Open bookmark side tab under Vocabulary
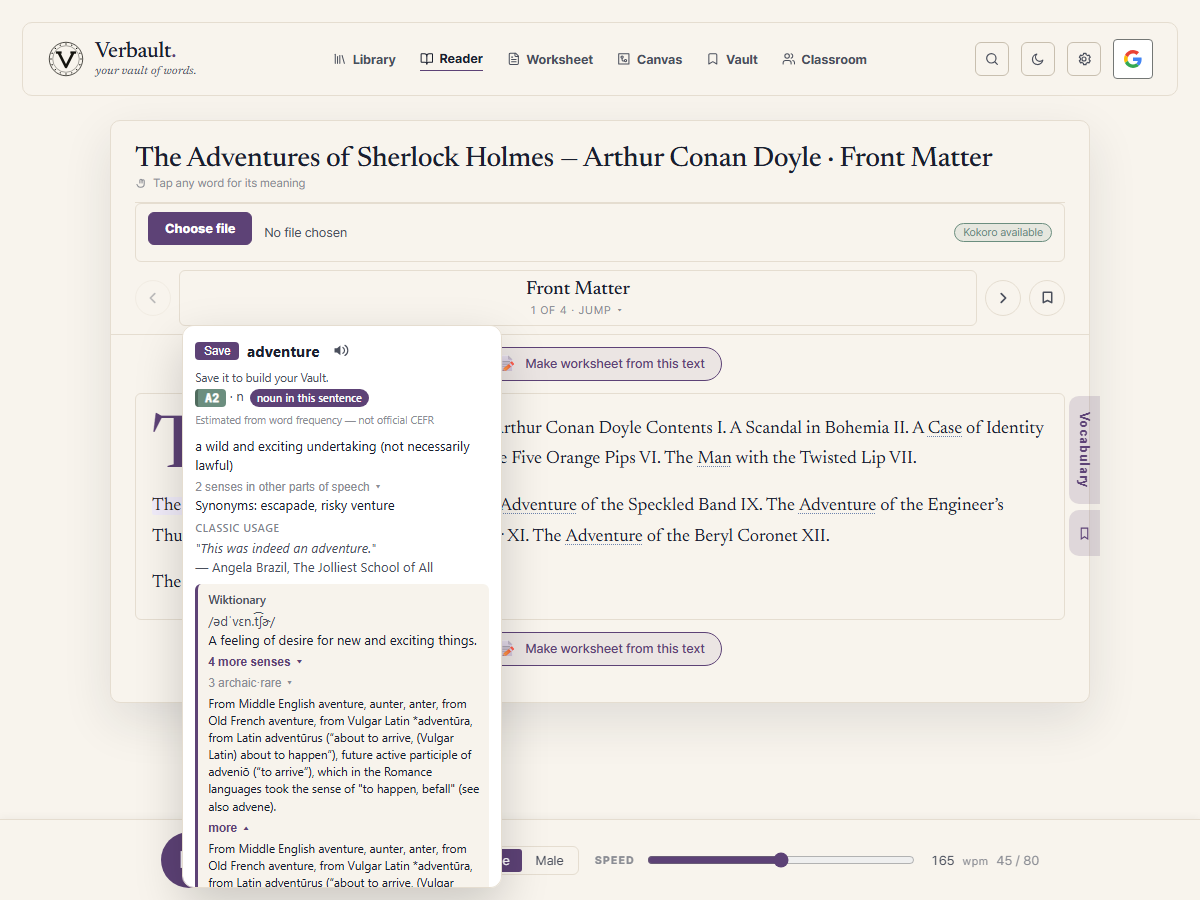 pos(1084,533)
